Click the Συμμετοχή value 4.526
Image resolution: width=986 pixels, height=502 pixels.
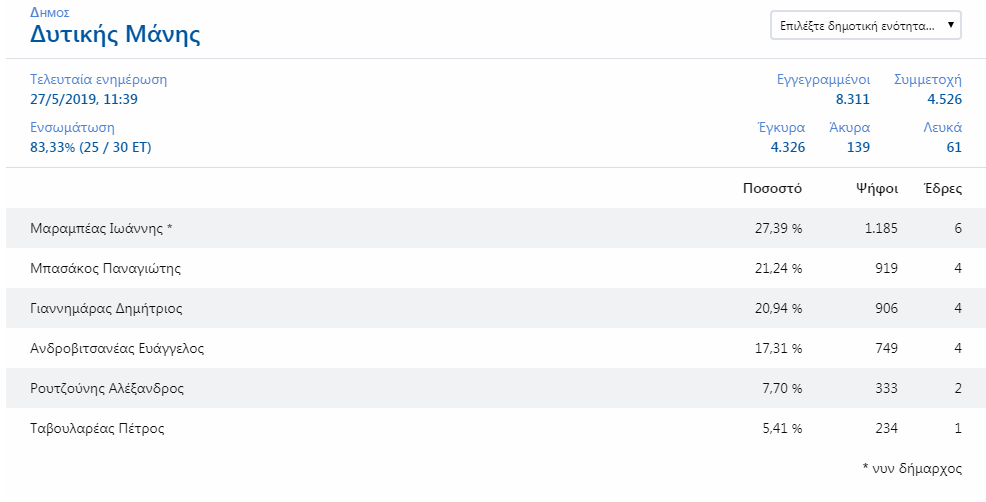(944, 99)
